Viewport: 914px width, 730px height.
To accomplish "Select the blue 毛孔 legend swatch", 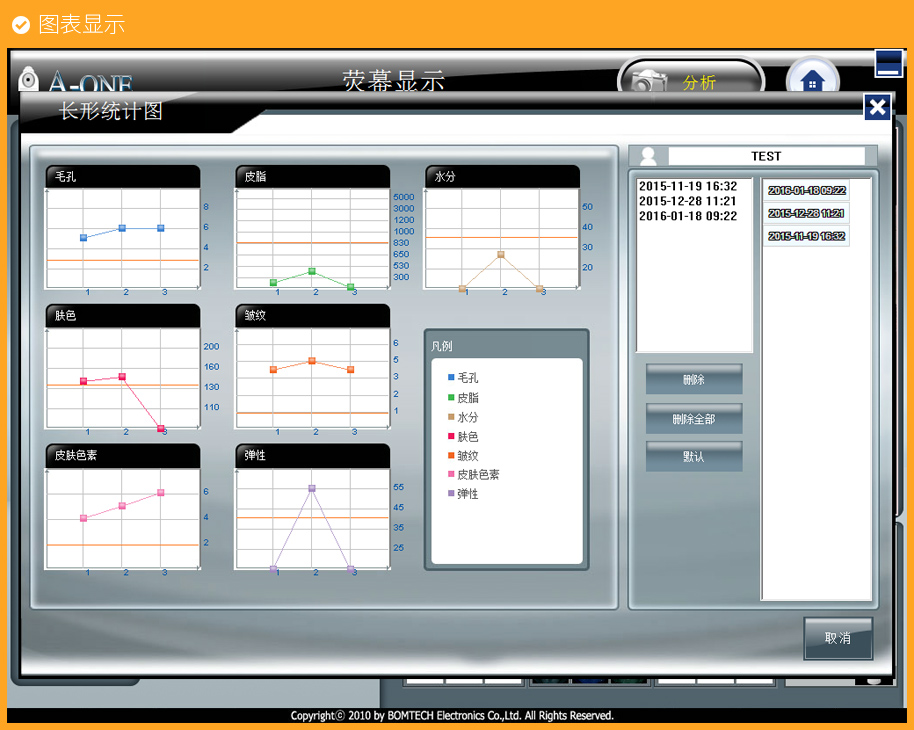I will click(x=451, y=378).
